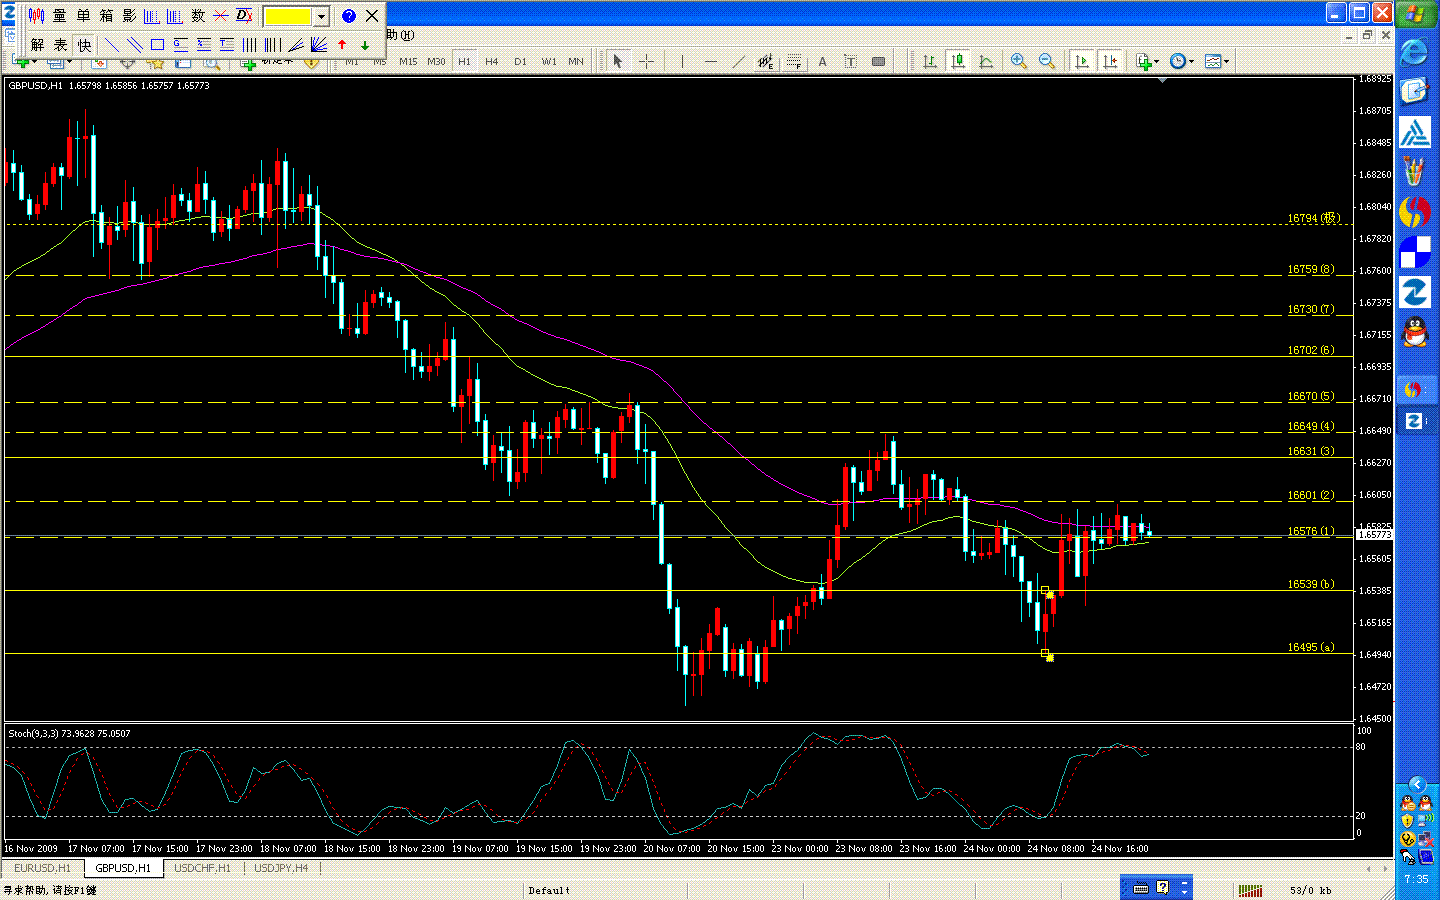
Task: Switch chart to W1 weekly timeframe
Action: tap(549, 62)
